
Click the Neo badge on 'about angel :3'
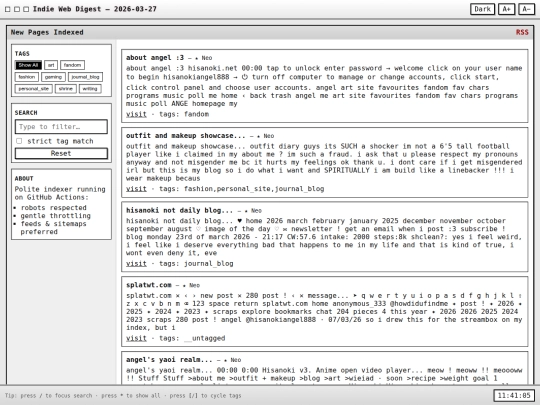tap(207, 58)
